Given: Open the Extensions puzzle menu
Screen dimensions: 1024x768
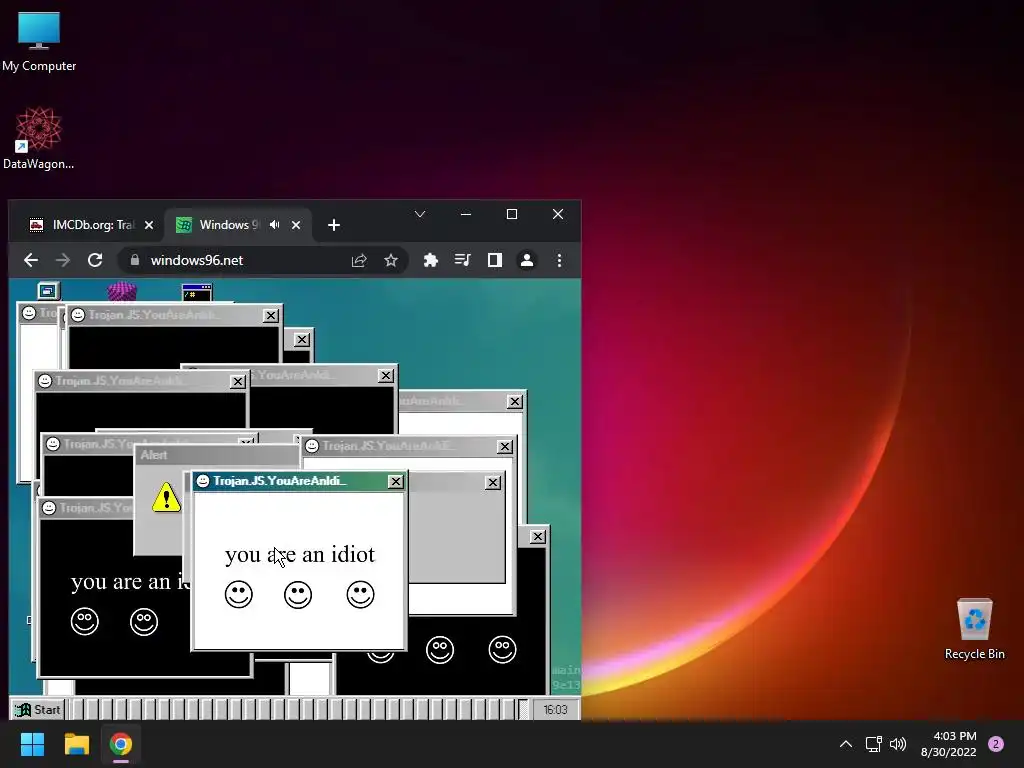Looking at the screenshot, I should point(430,261).
